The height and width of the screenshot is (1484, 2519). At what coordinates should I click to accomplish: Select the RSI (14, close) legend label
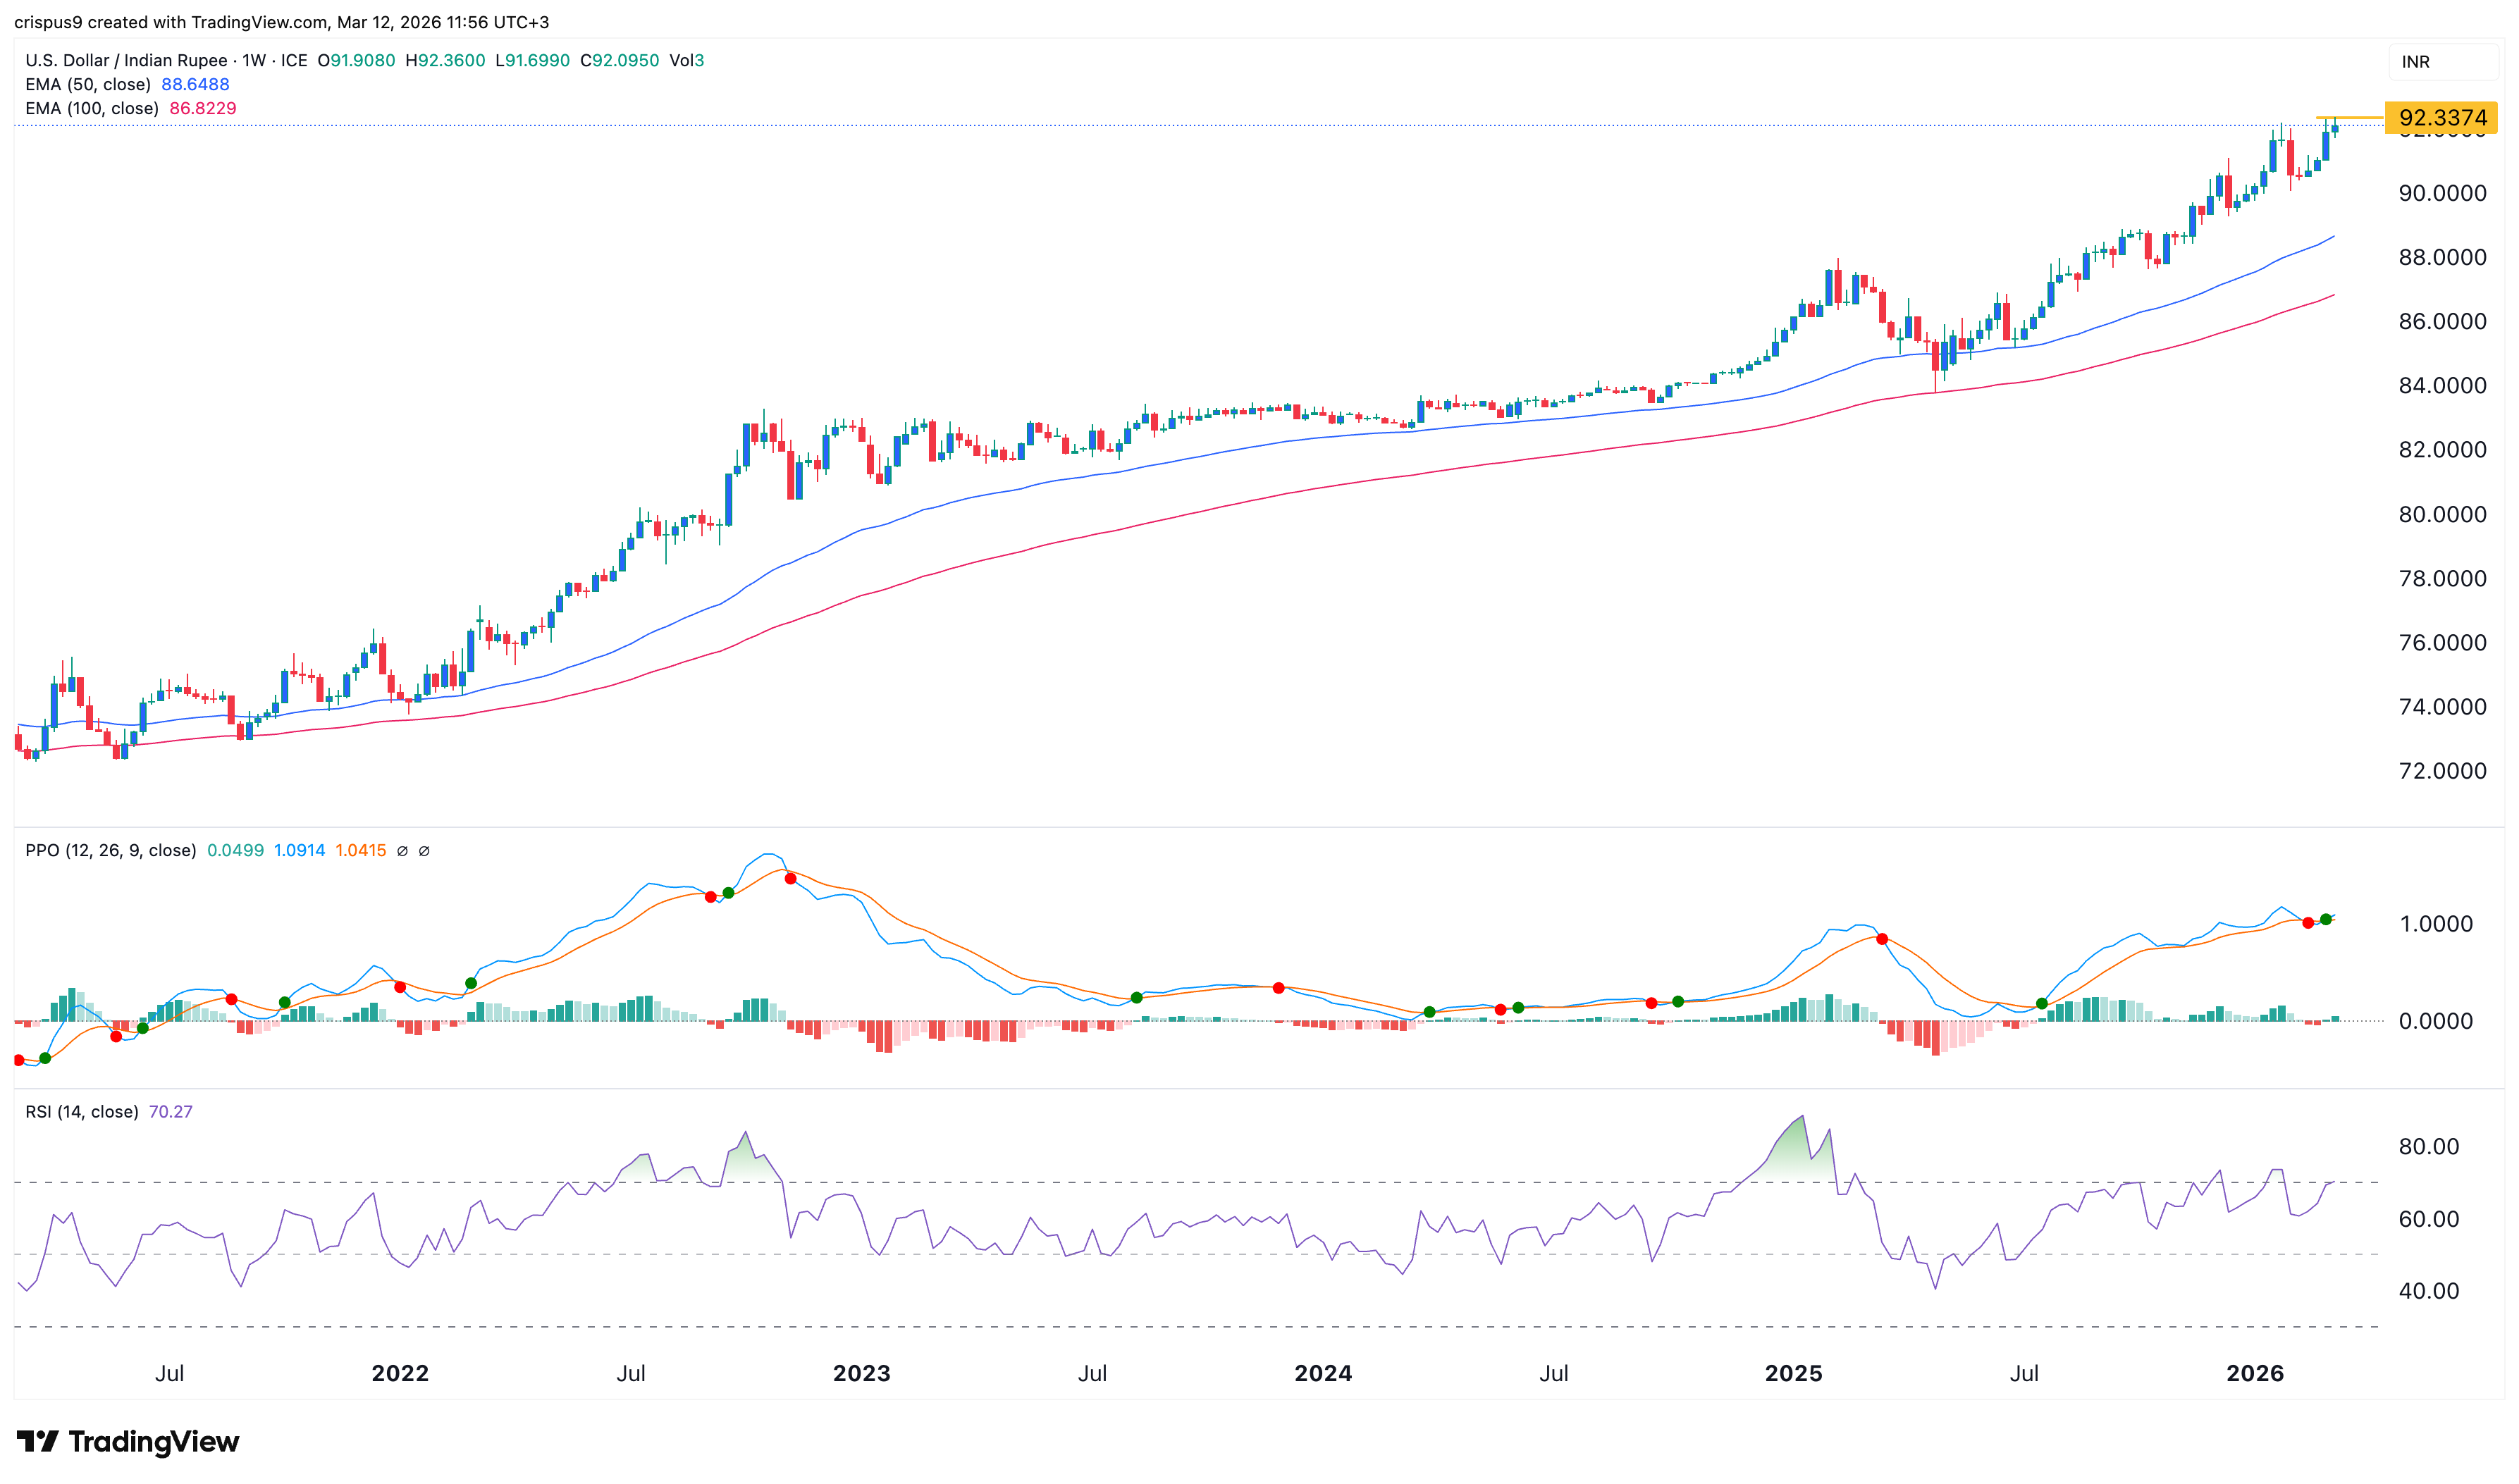(81, 1112)
